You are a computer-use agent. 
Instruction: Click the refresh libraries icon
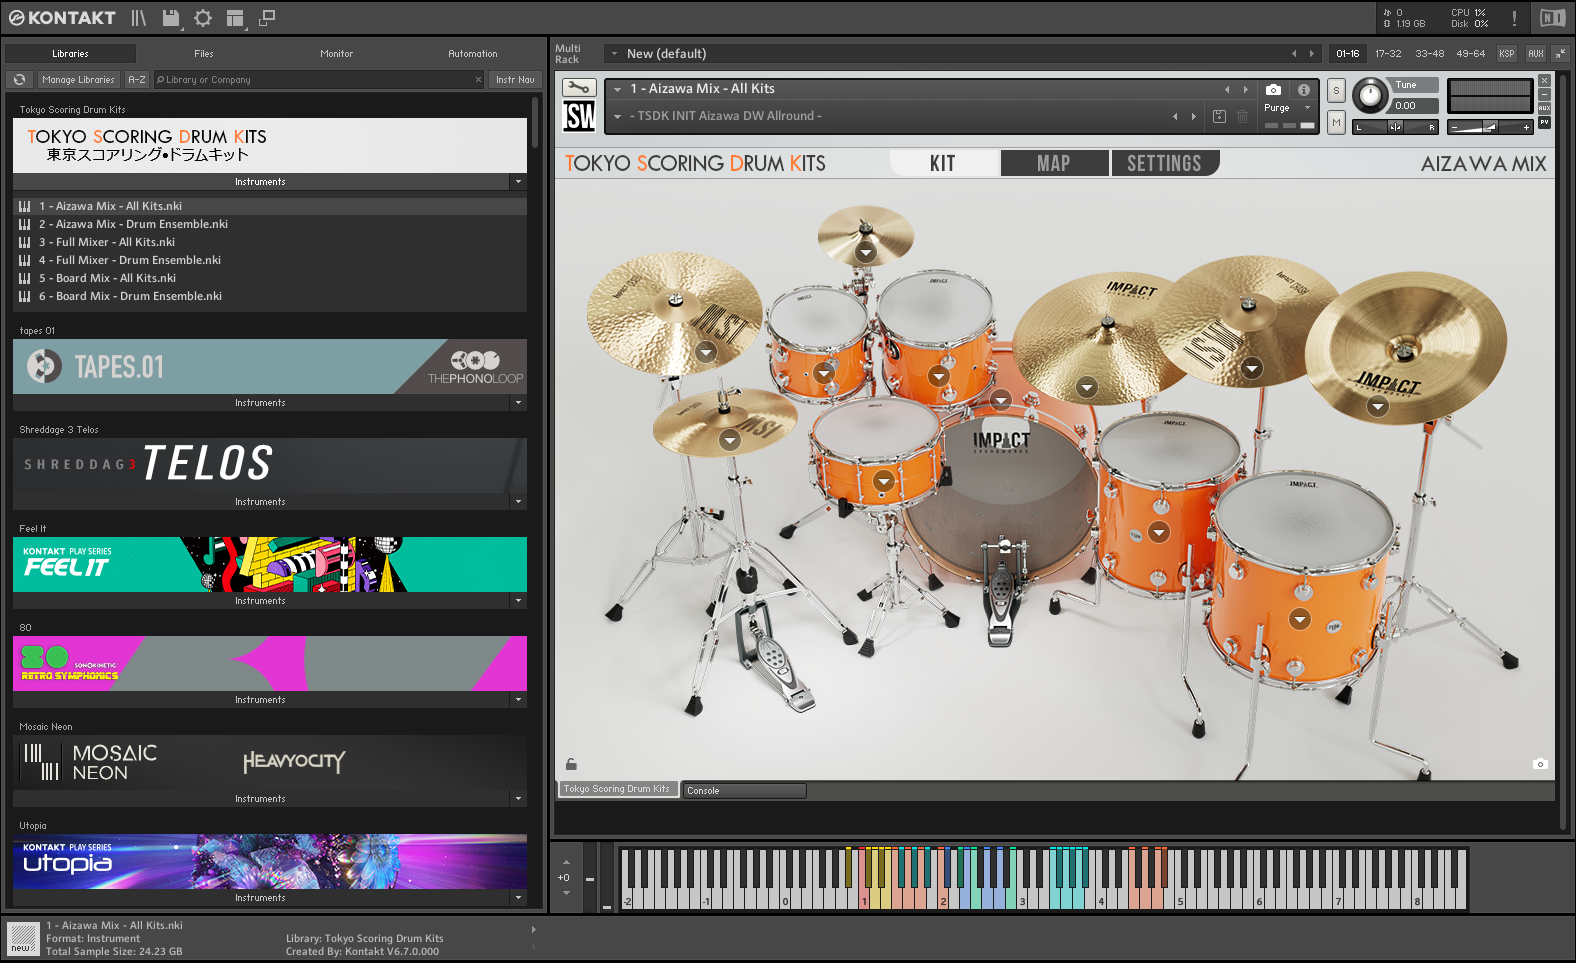click(x=19, y=80)
